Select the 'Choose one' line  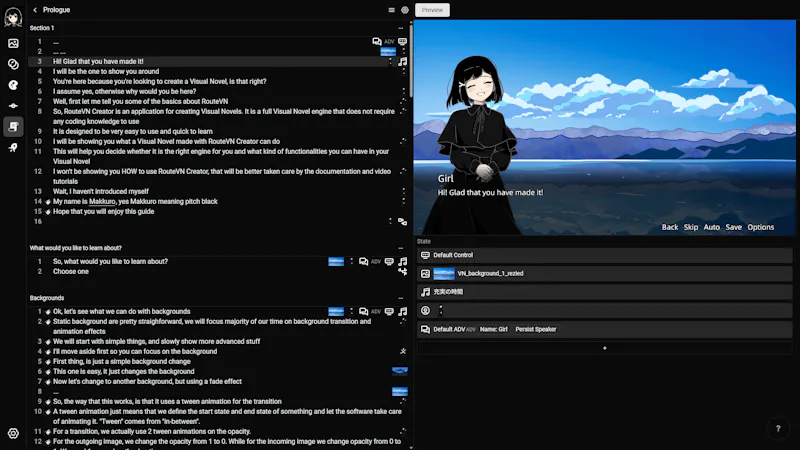70,271
